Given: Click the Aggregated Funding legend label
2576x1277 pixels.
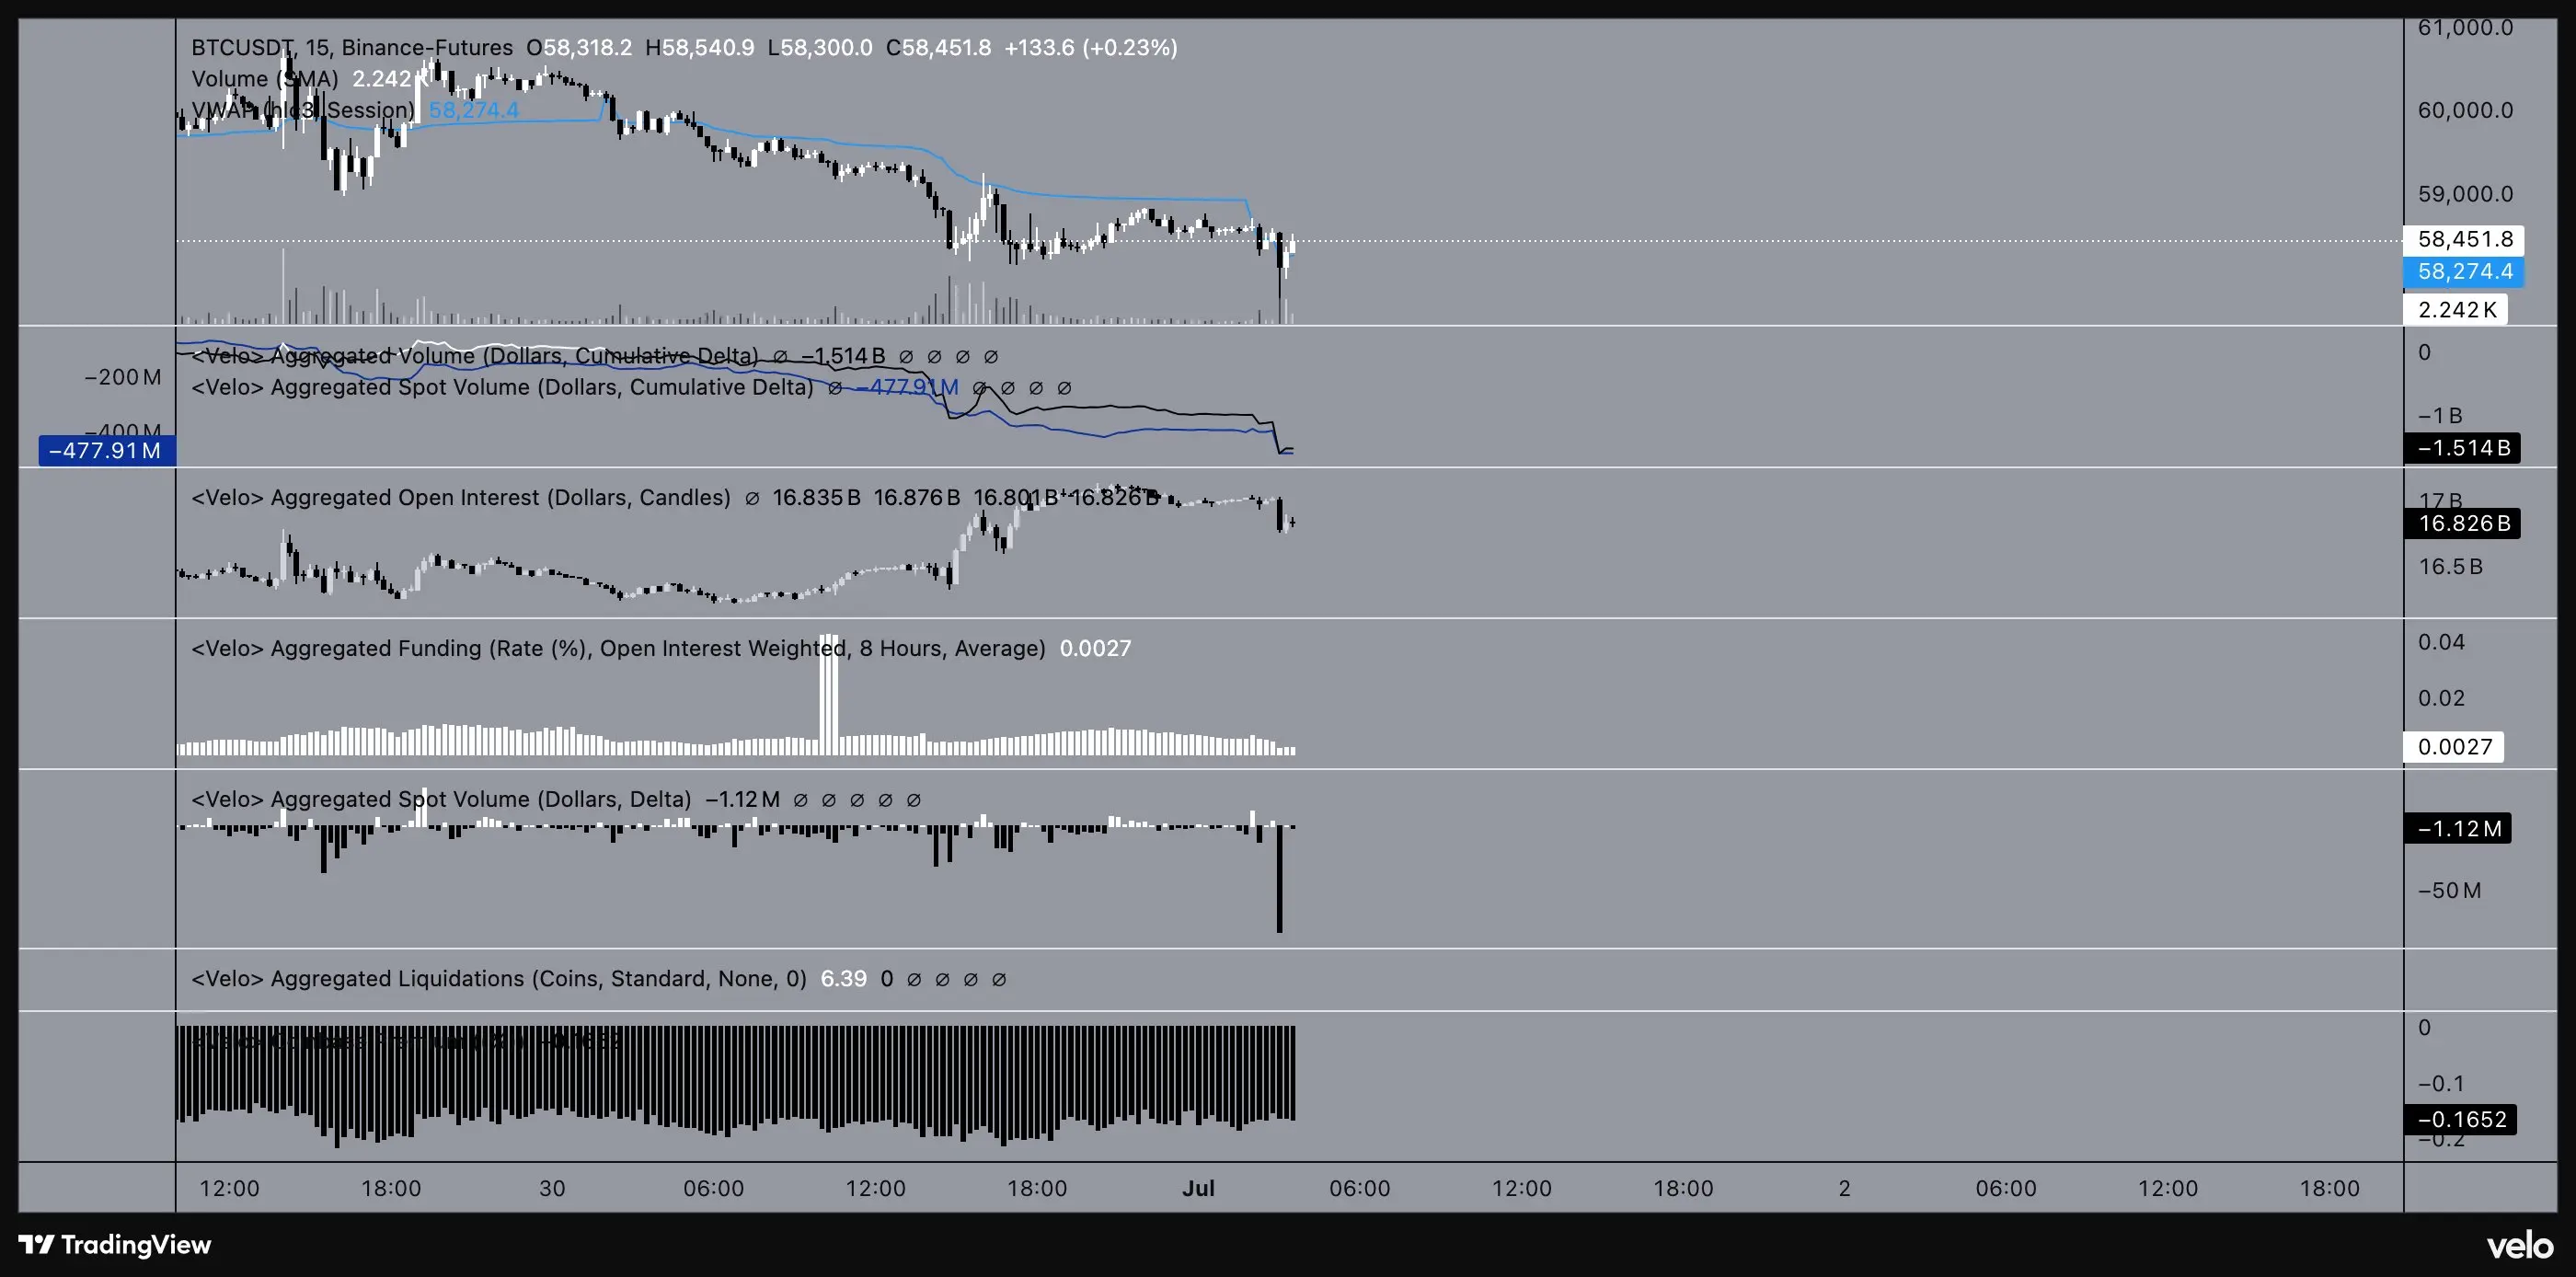Looking at the screenshot, I should click(x=618, y=648).
